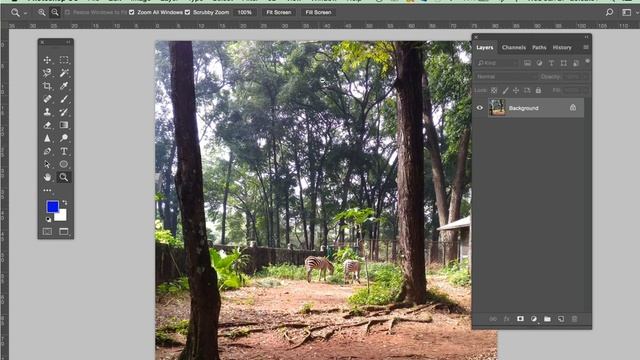Select the Pen tool
The height and width of the screenshot is (360, 640).
click(x=47, y=151)
